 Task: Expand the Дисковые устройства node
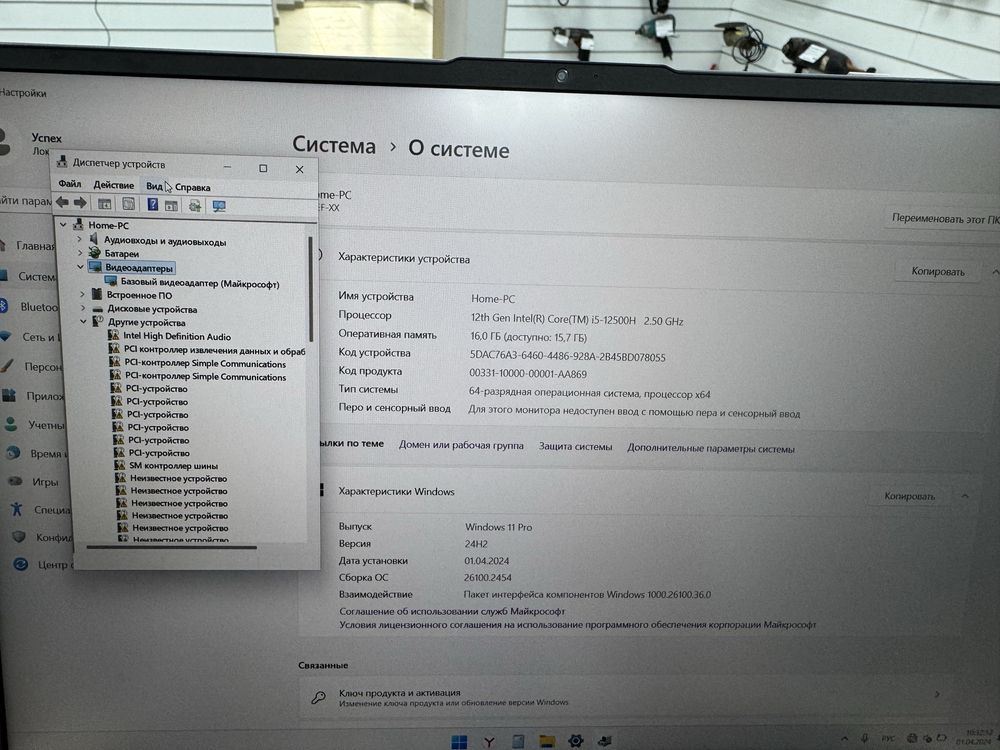(x=83, y=308)
